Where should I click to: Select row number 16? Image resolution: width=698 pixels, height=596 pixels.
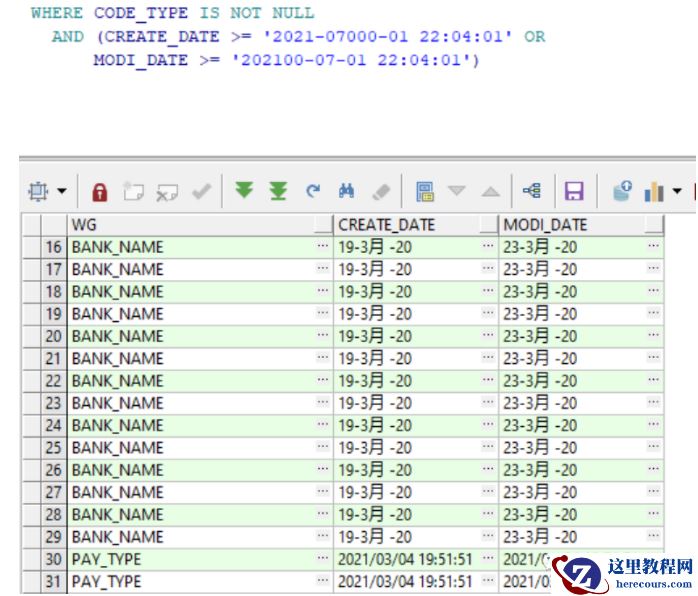[53, 247]
